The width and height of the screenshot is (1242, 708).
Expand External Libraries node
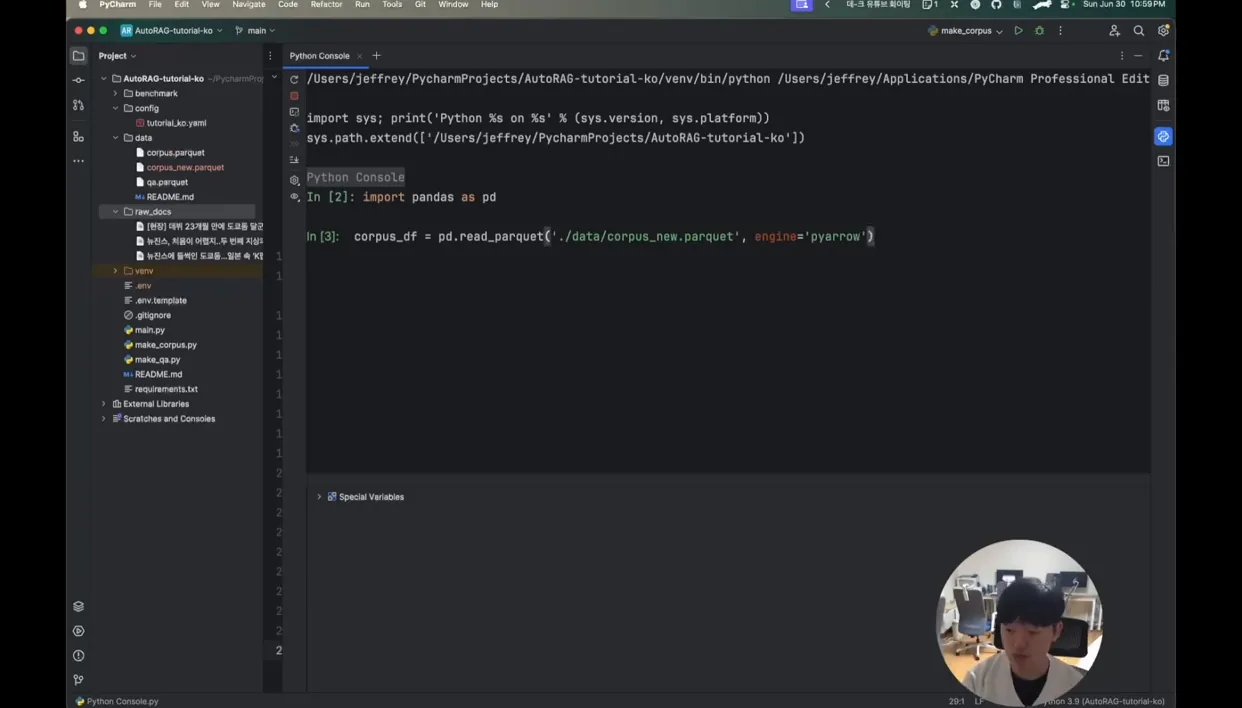pos(104,404)
